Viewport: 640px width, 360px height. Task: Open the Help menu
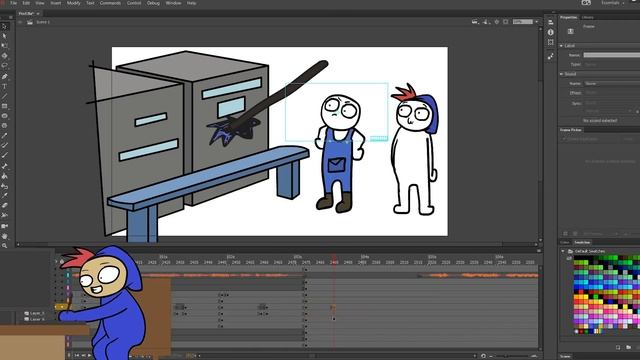pos(191,3)
